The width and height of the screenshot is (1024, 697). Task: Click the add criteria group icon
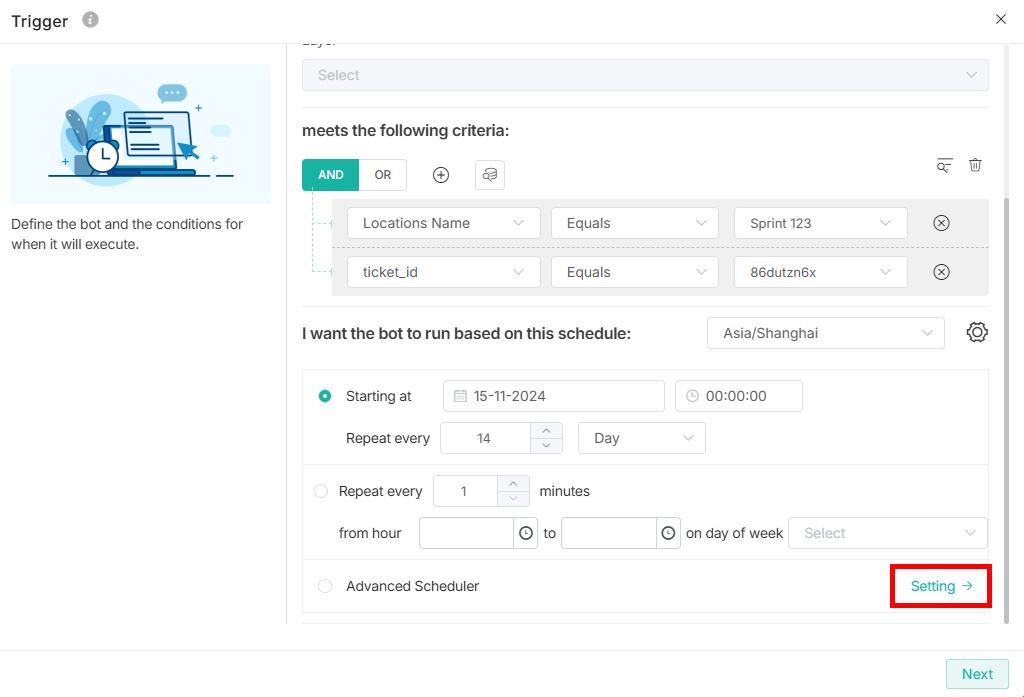pos(490,175)
